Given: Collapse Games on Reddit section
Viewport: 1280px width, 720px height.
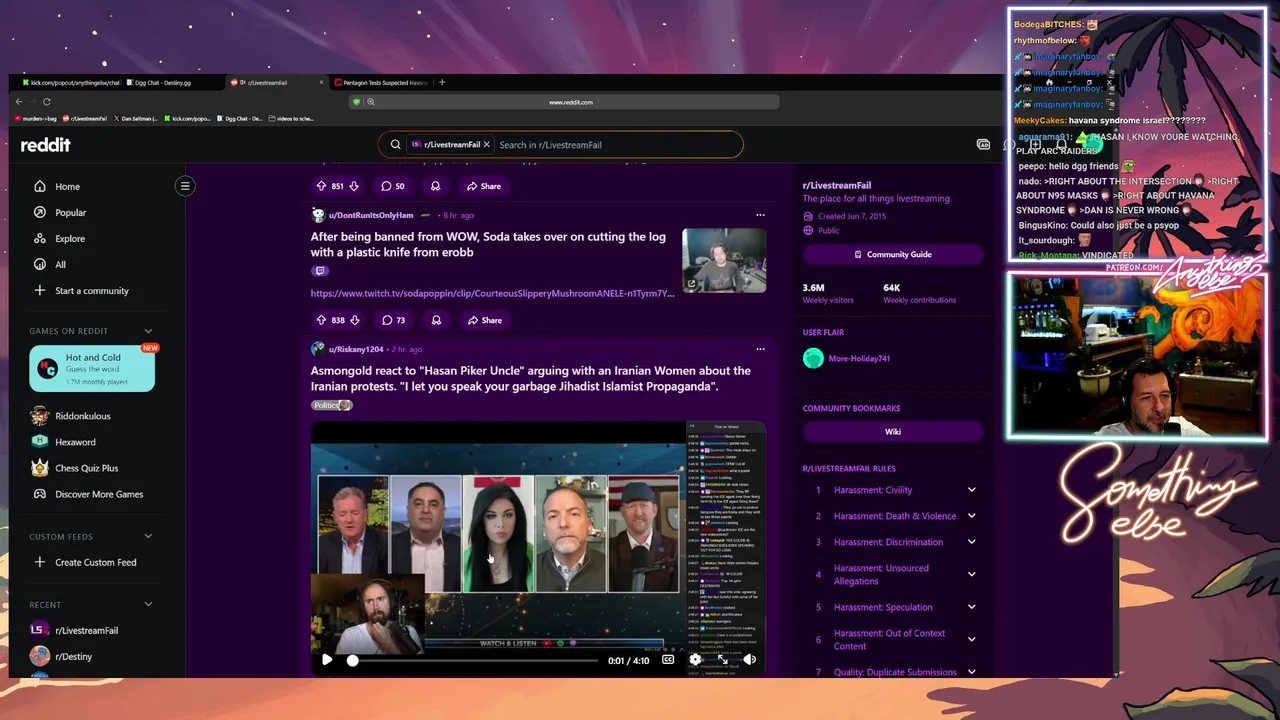Looking at the screenshot, I should point(148,331).
